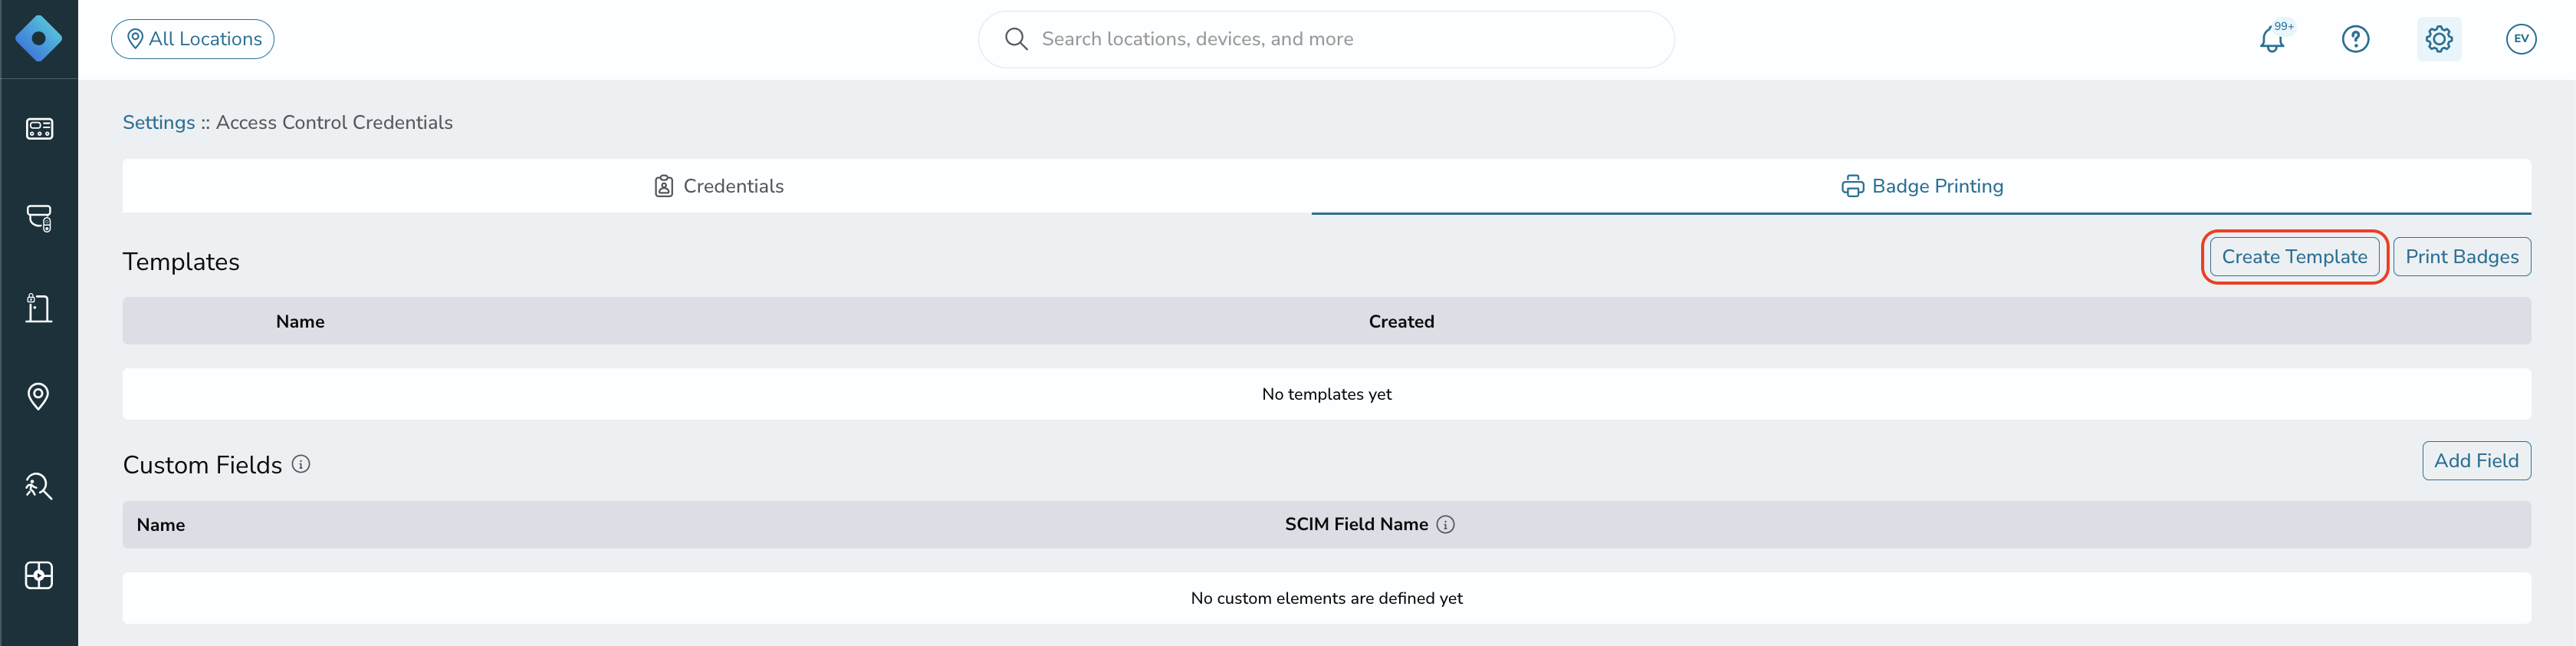
Task: Open the EV user avatar menu
Action: pos(2521,39)
